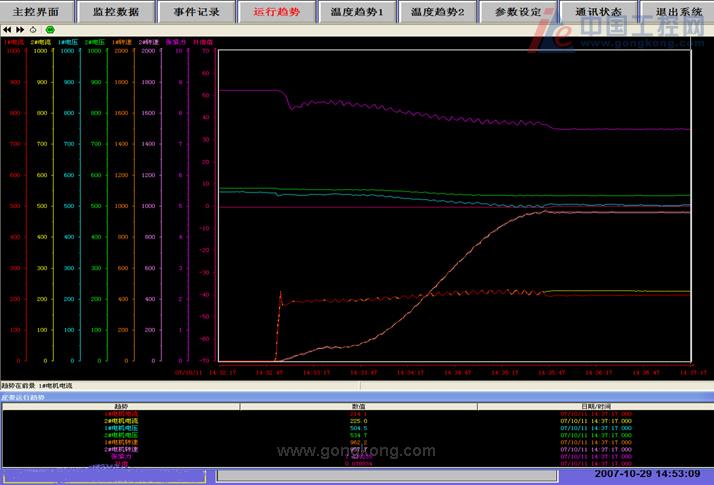The width and height of the screenshot is (714, 485).
Task: Open the 主控界面 main control screen
Action: (37, 12)
